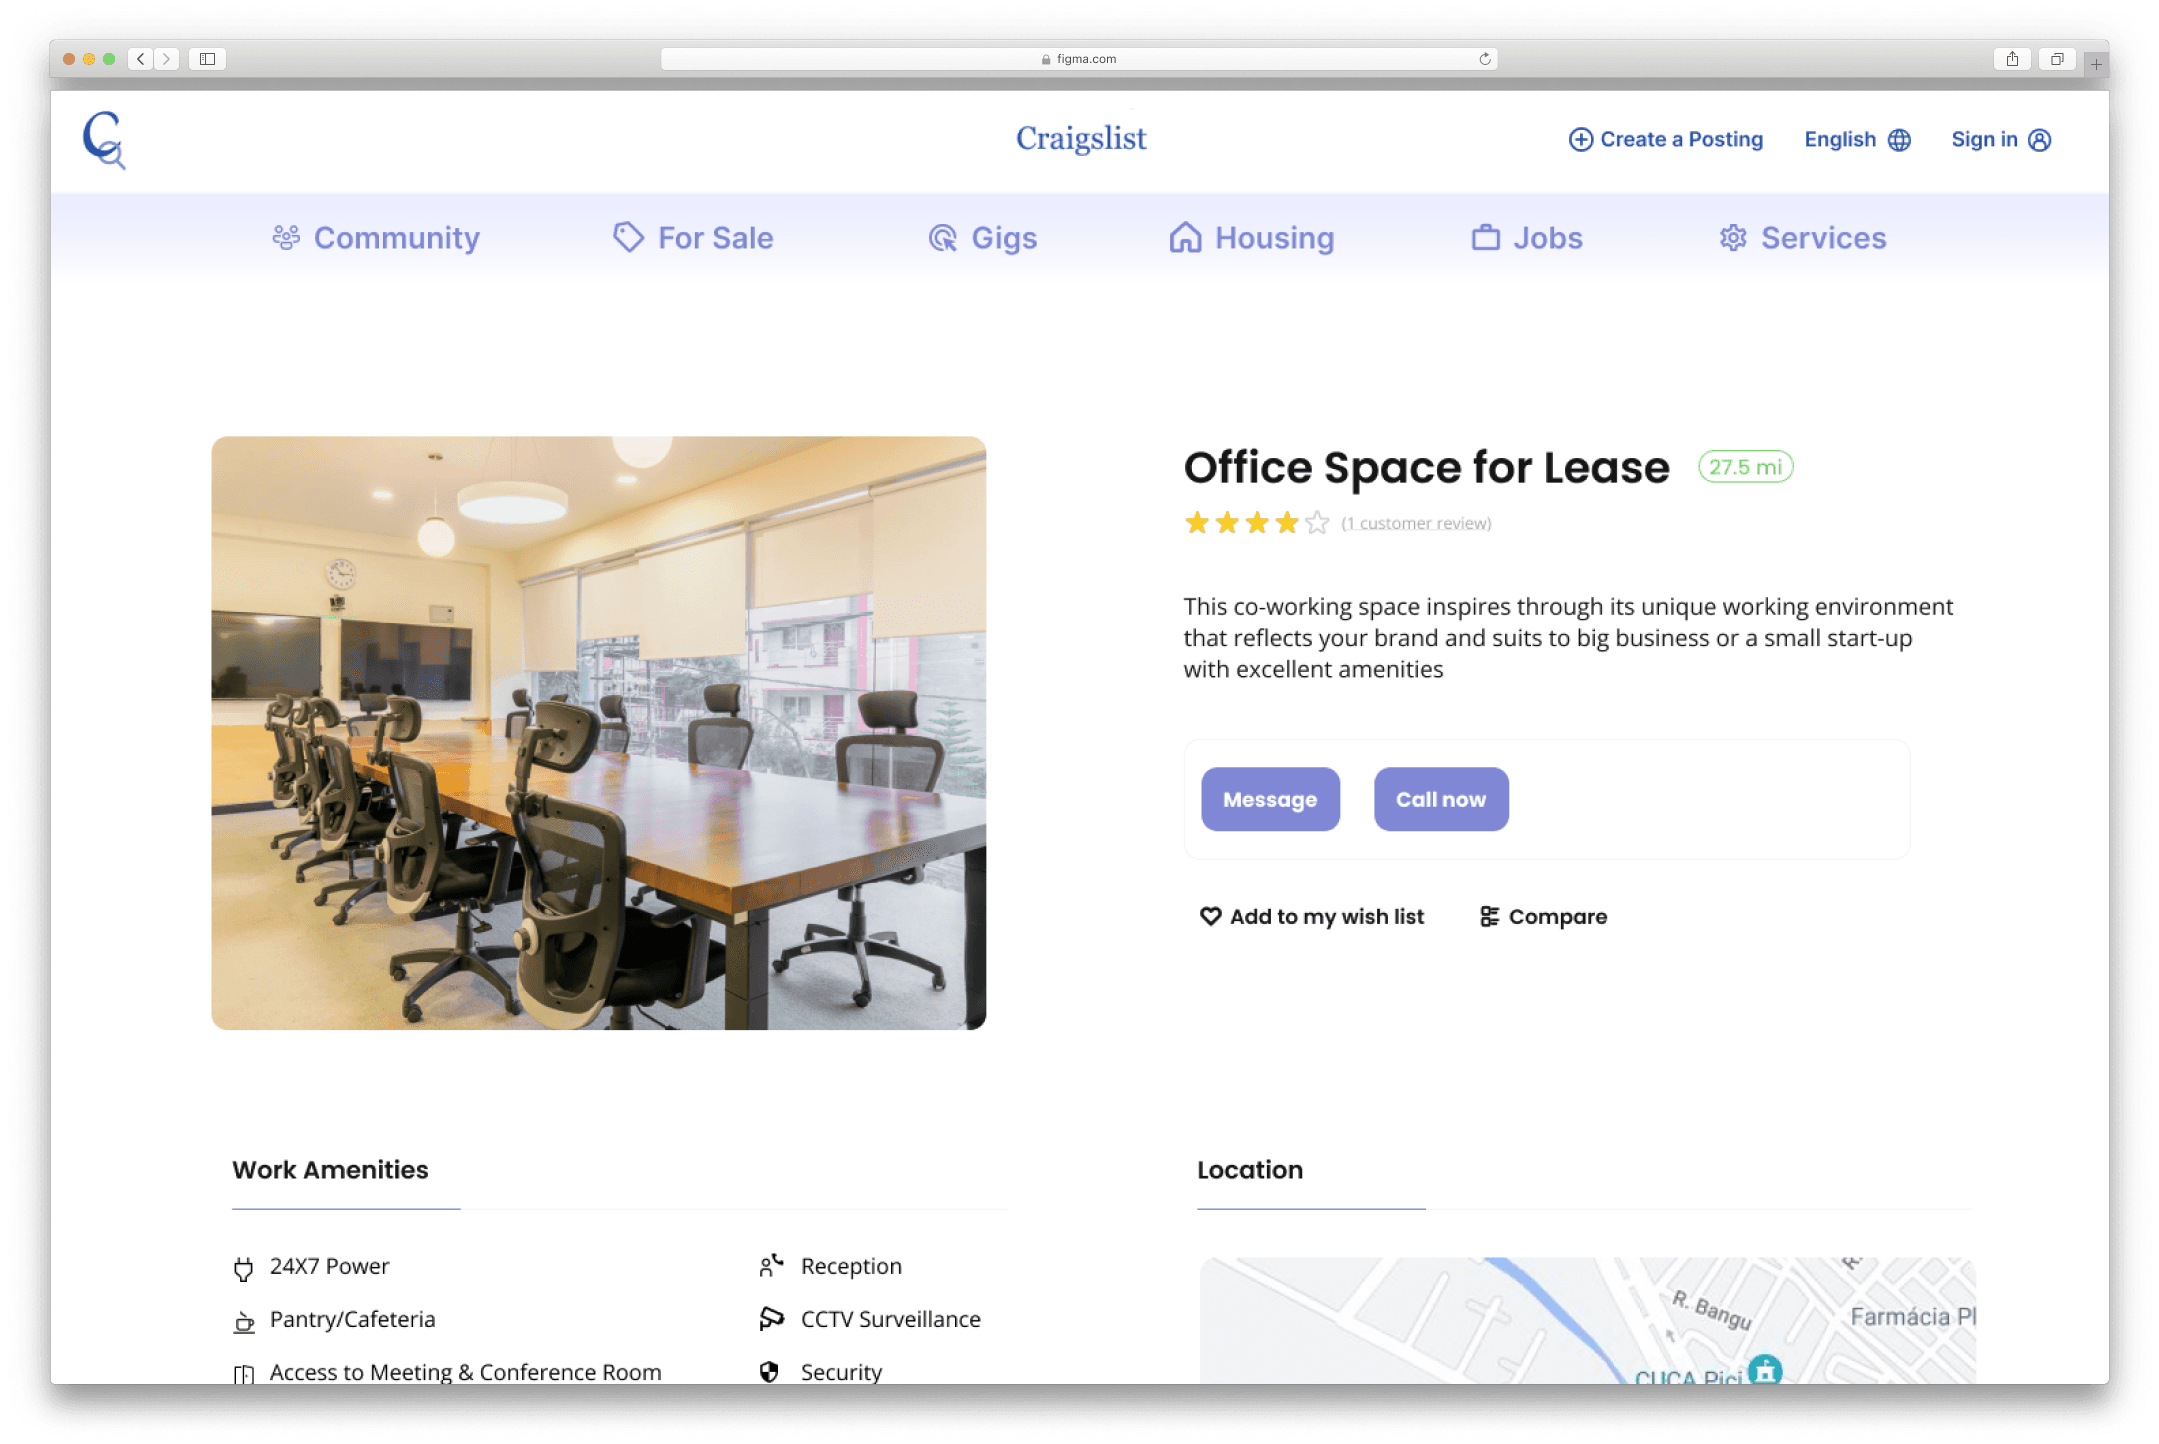Toggle the browser sidebar button
2159x1444 pixels.
207,59
